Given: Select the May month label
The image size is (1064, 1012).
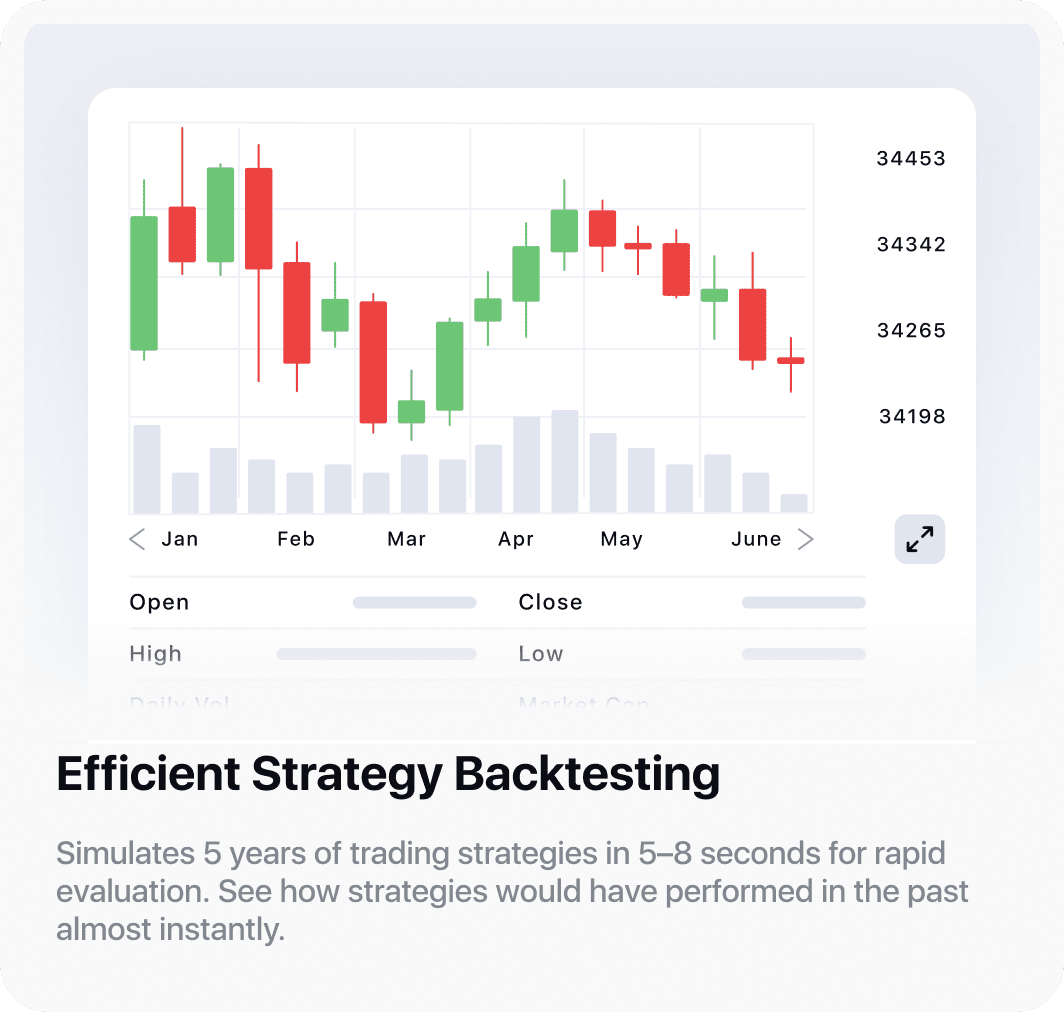Looking at the screenshot, I should pos(621,539).
